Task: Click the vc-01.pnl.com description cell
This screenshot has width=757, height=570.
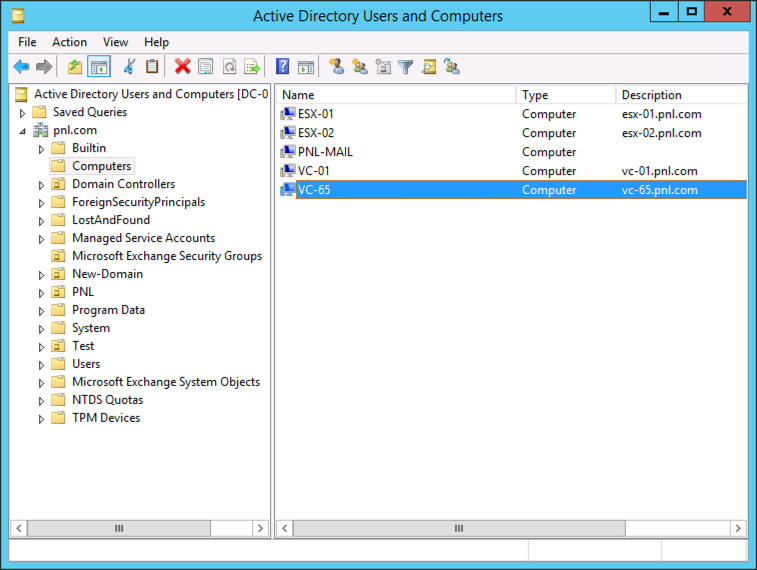Action: (x=659, y=171)
